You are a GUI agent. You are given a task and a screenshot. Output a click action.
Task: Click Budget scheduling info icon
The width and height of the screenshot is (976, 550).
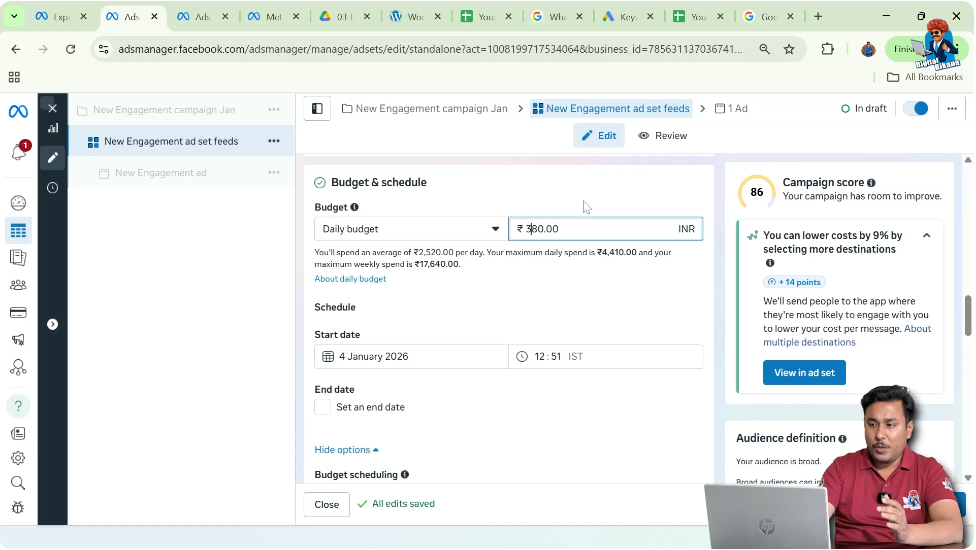pyautogui.click(x=405, y=475)
